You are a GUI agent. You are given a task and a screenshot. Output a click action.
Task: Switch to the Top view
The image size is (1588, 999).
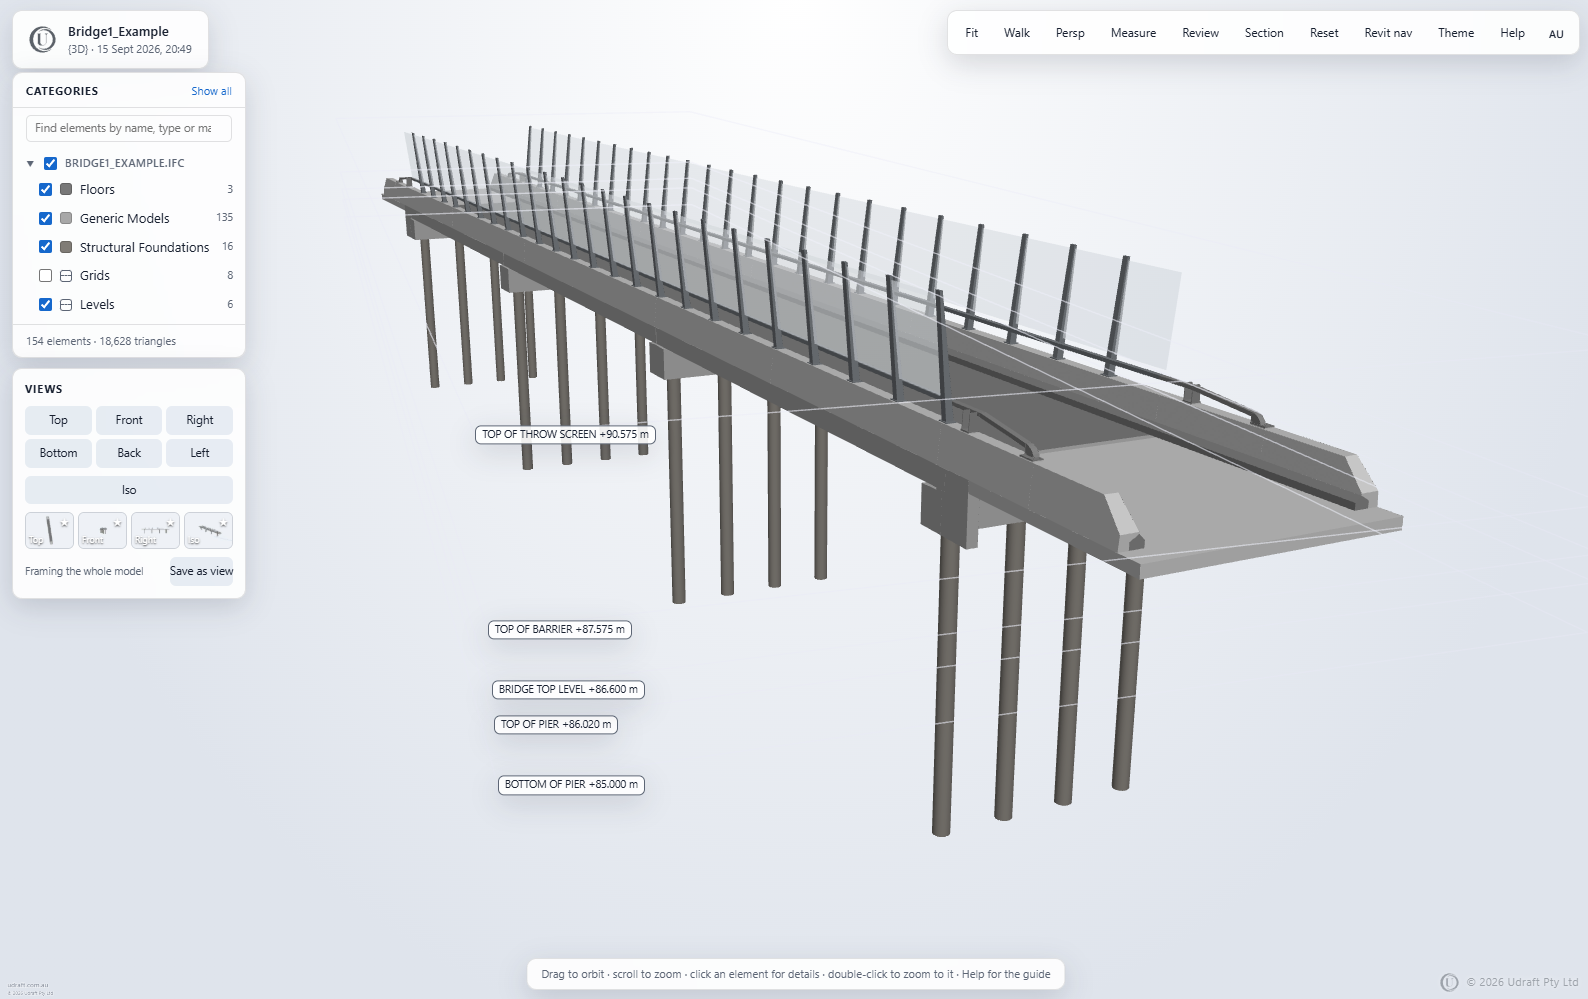tap(59, 420)
